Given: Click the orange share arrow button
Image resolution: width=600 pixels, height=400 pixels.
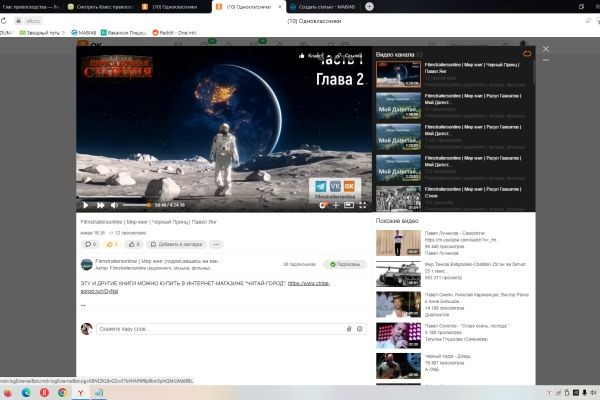Looking at the screenshot, I should point(111,244).
